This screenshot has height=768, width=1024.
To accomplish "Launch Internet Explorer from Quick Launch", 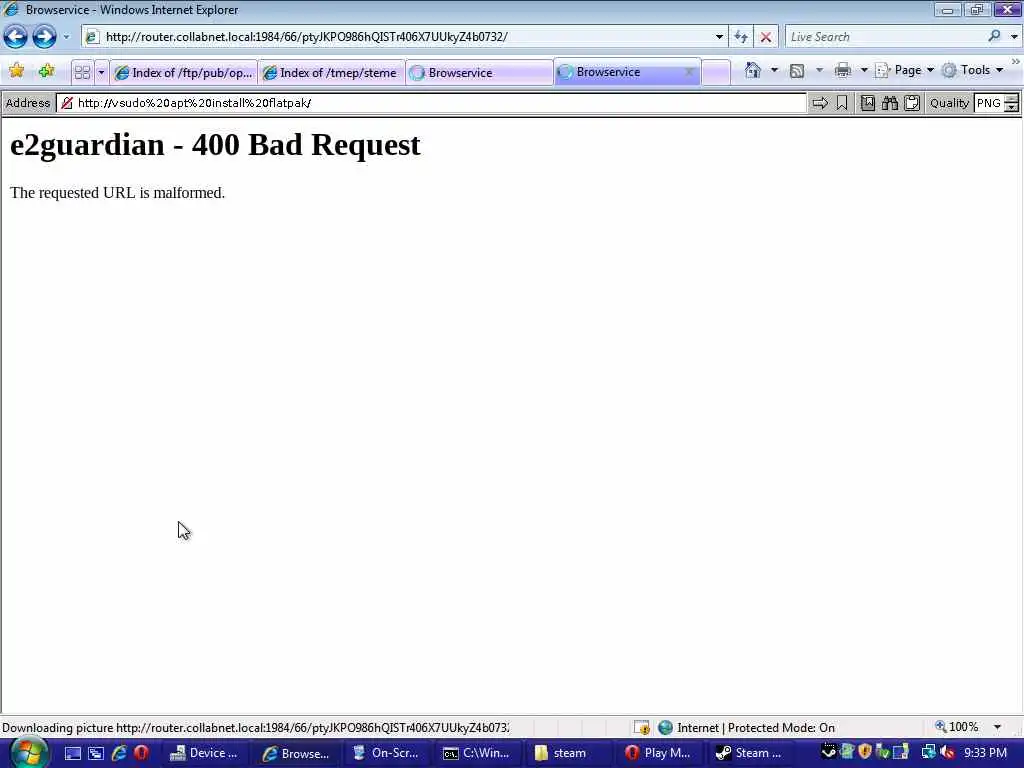I will [119, 753].
